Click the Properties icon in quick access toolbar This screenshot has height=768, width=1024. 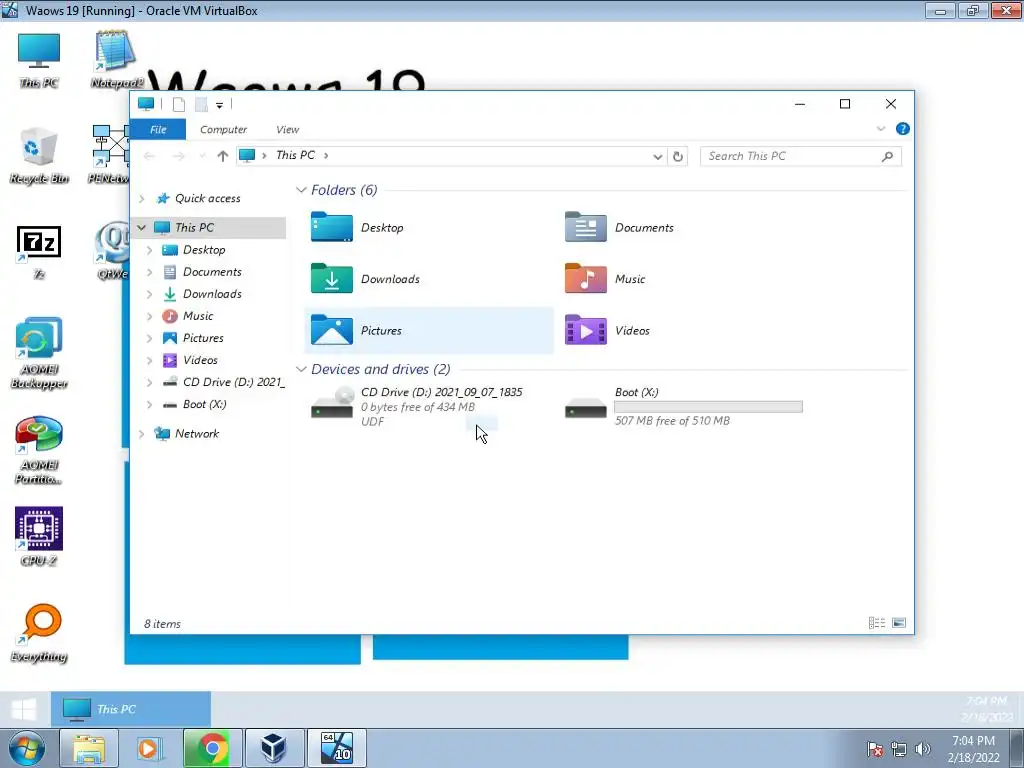[178, 104]
